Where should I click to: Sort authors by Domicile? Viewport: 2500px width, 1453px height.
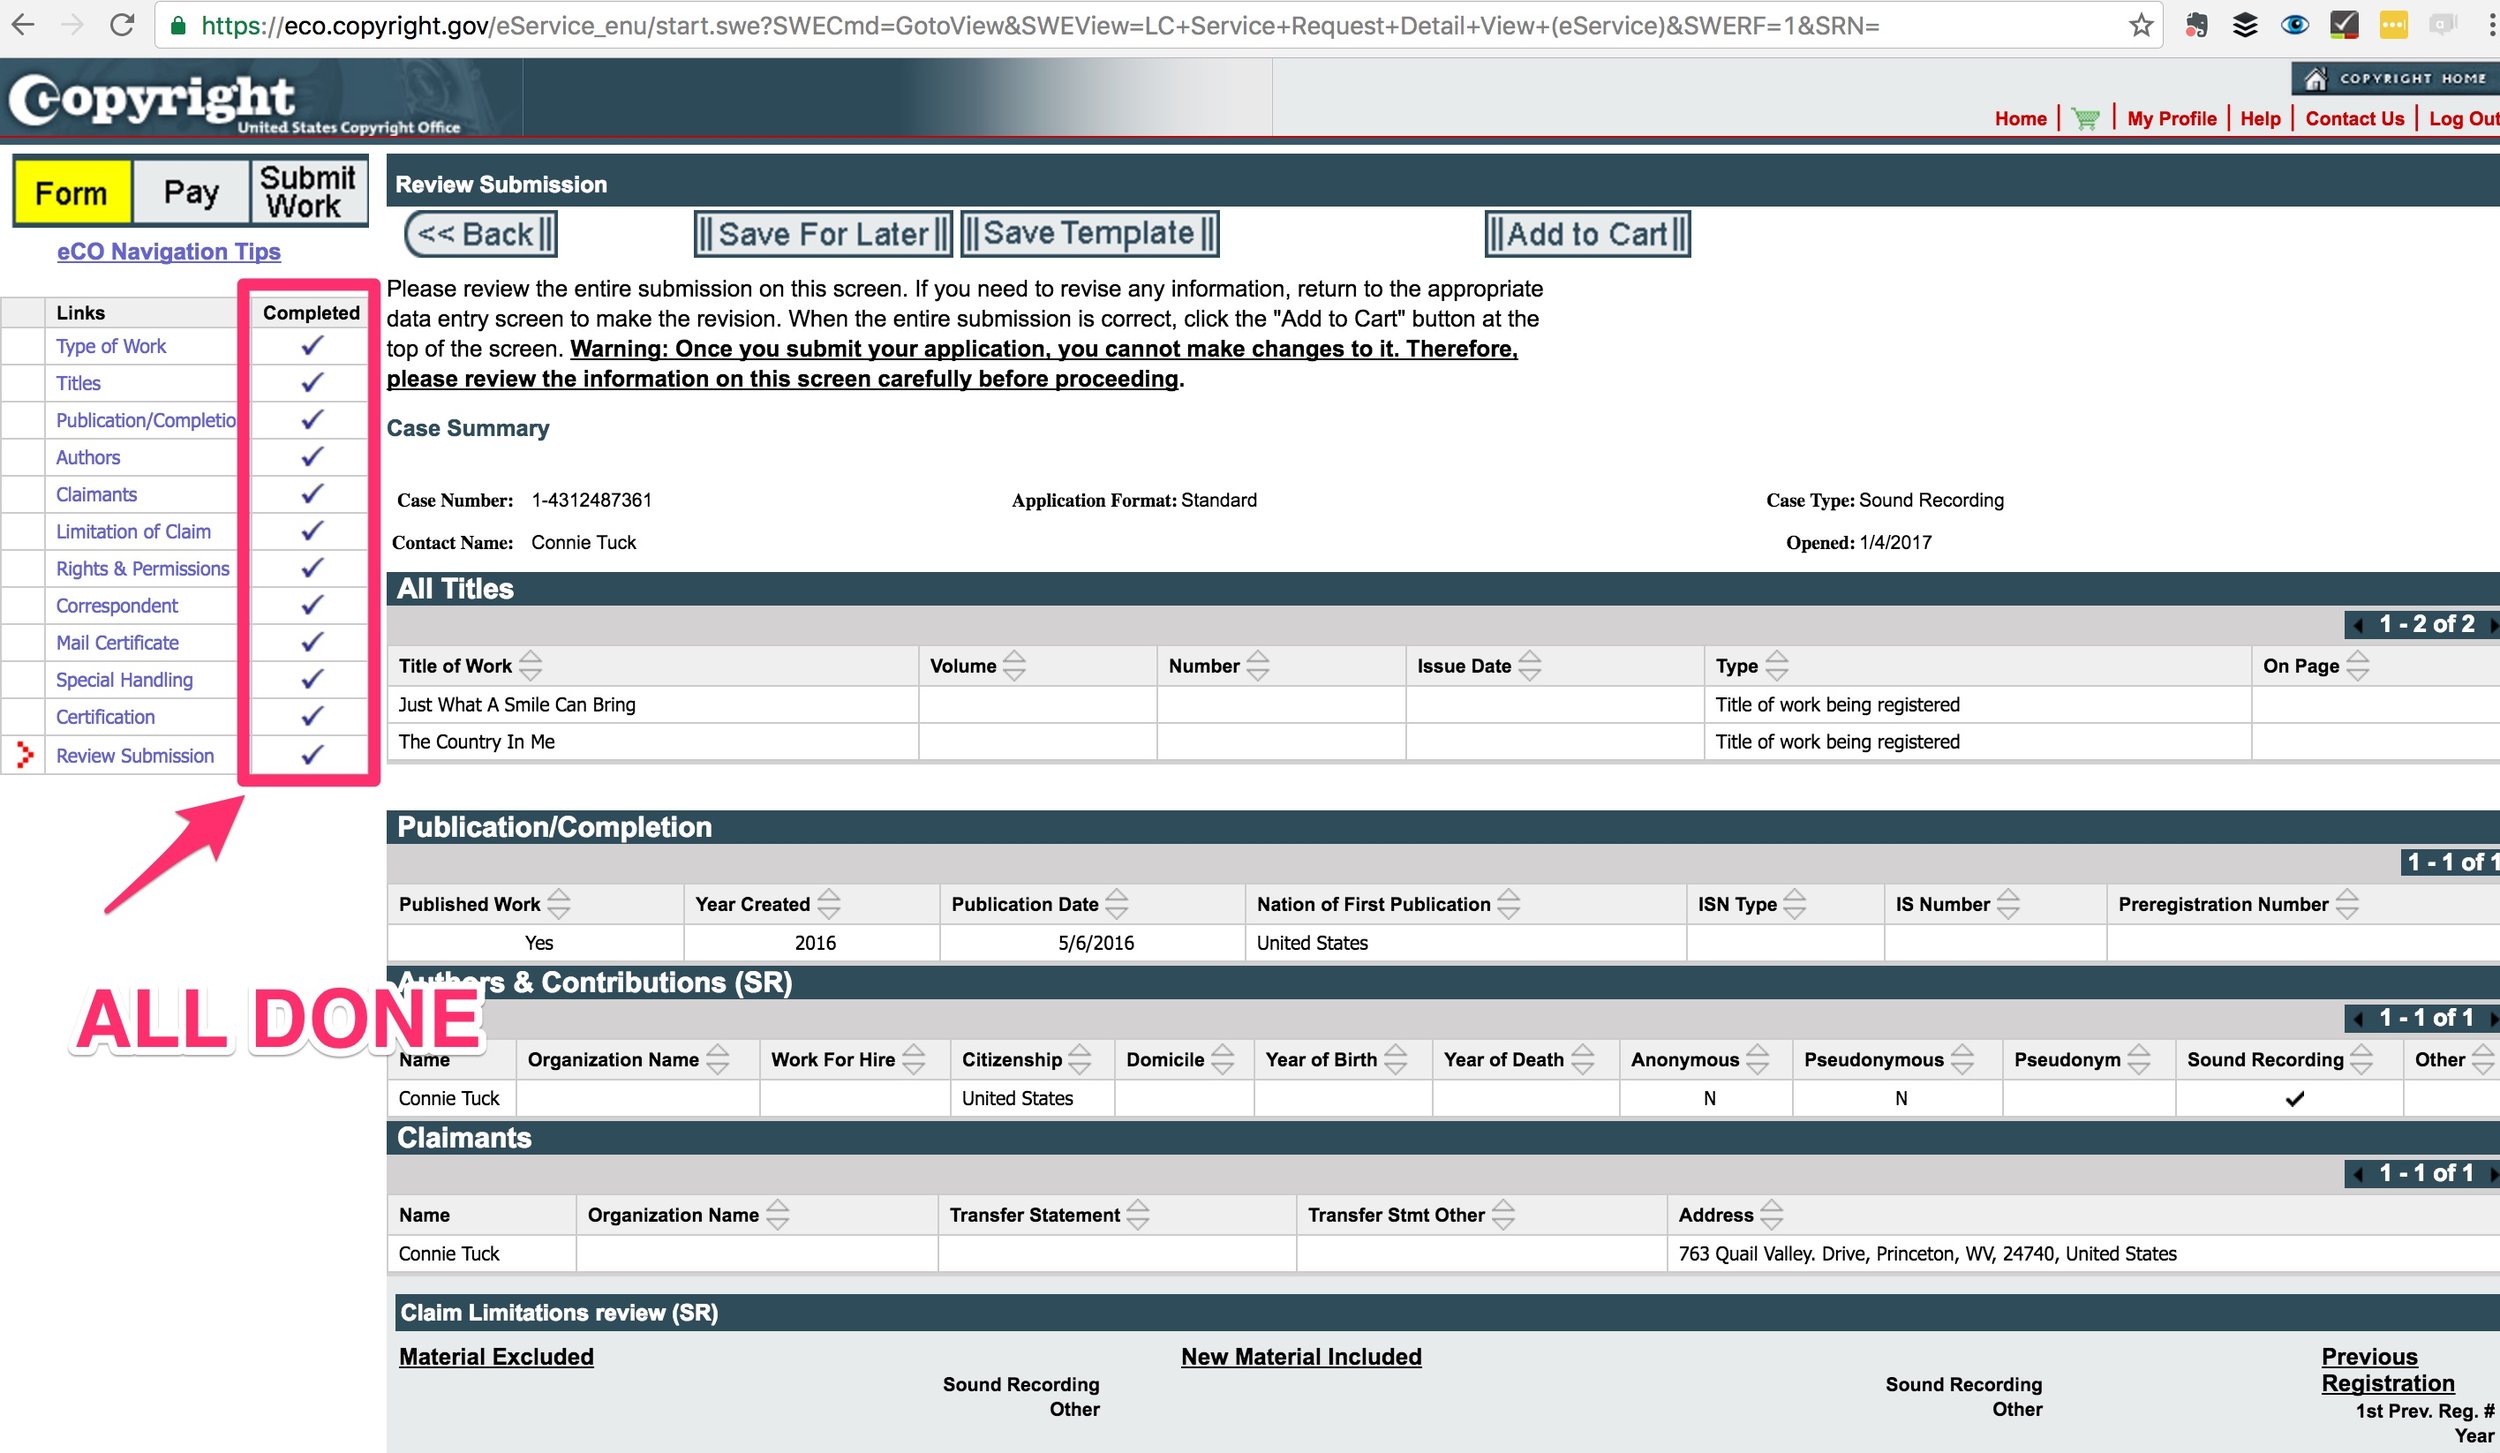tap(1223, 1059)
